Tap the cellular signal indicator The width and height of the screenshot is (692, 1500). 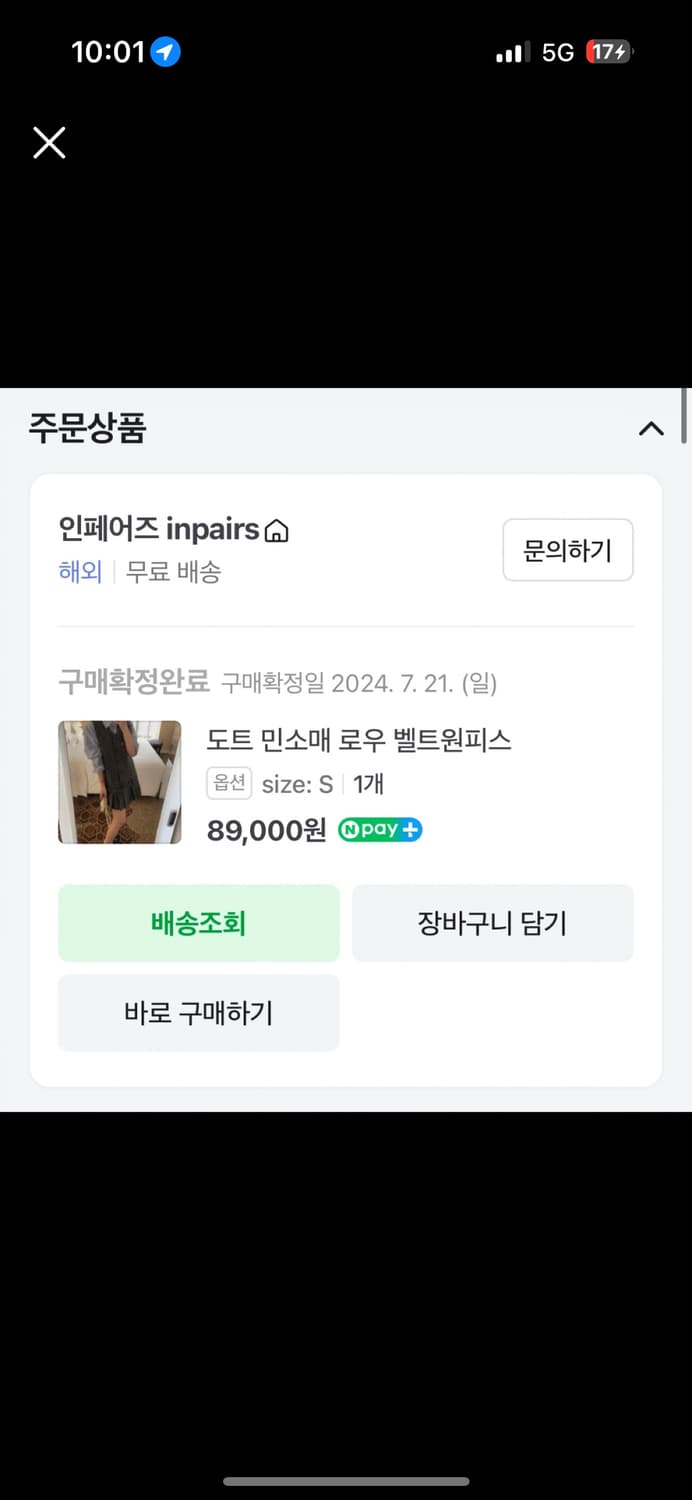pos(511,51)
